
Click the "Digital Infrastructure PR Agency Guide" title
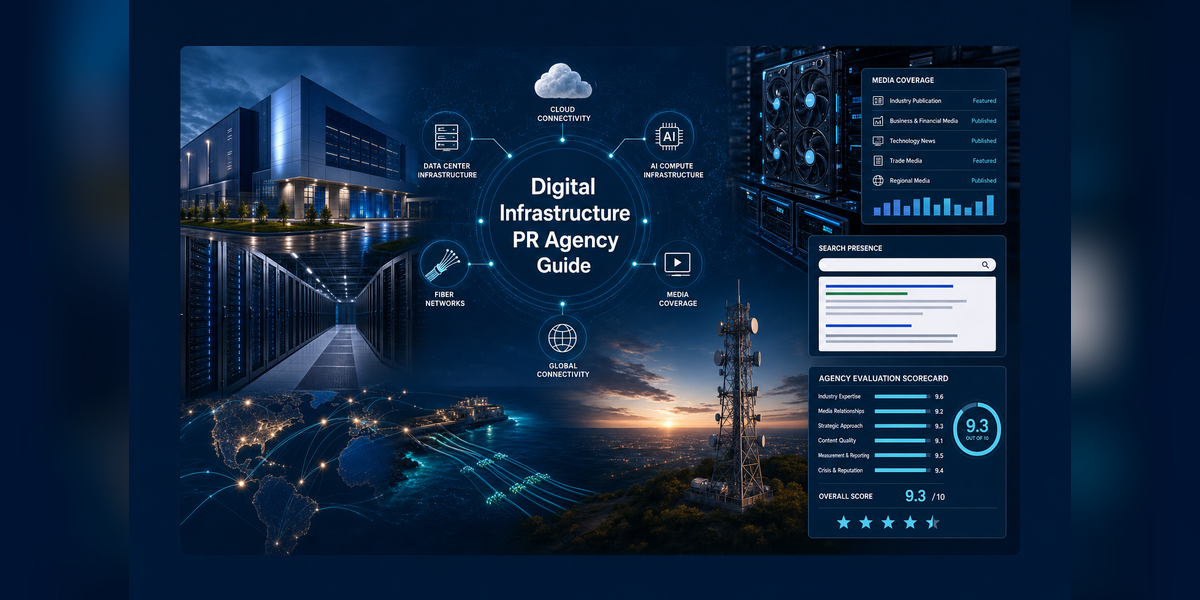tap(565, 226)
